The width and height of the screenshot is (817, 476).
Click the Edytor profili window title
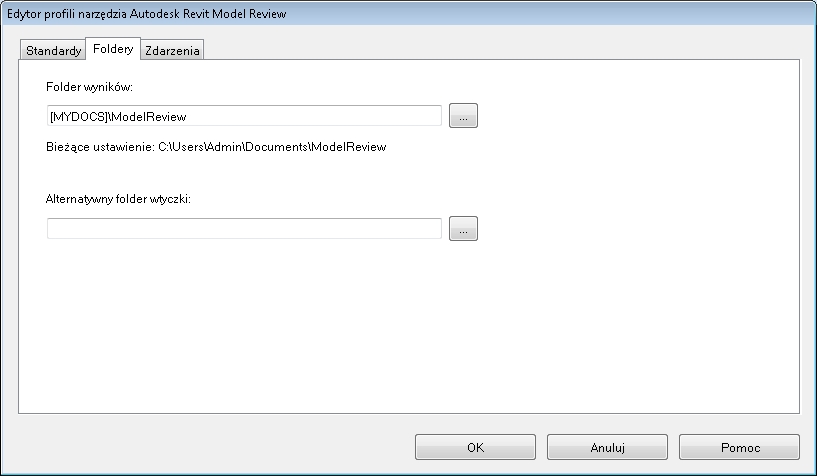[x=146, y=14]
